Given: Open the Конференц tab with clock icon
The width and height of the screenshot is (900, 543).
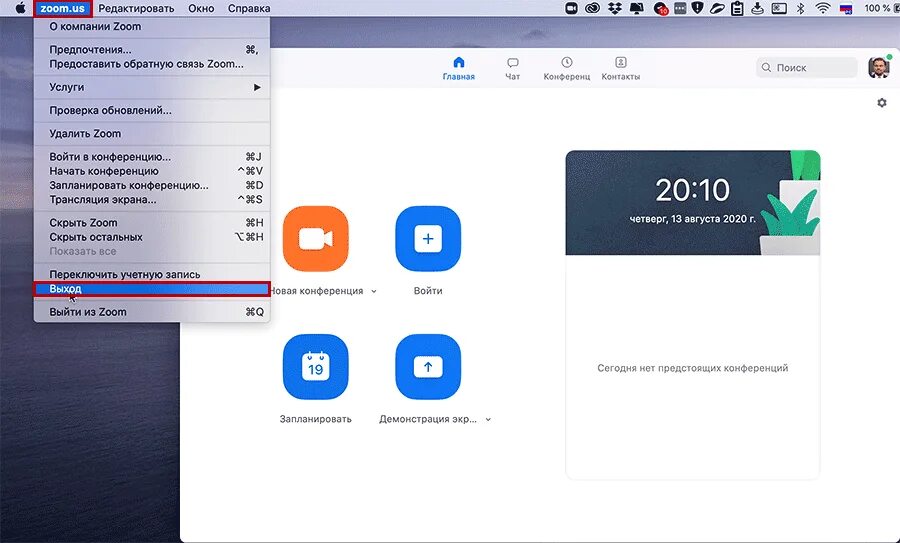Looking at the screenshot, I should [567, 68].
